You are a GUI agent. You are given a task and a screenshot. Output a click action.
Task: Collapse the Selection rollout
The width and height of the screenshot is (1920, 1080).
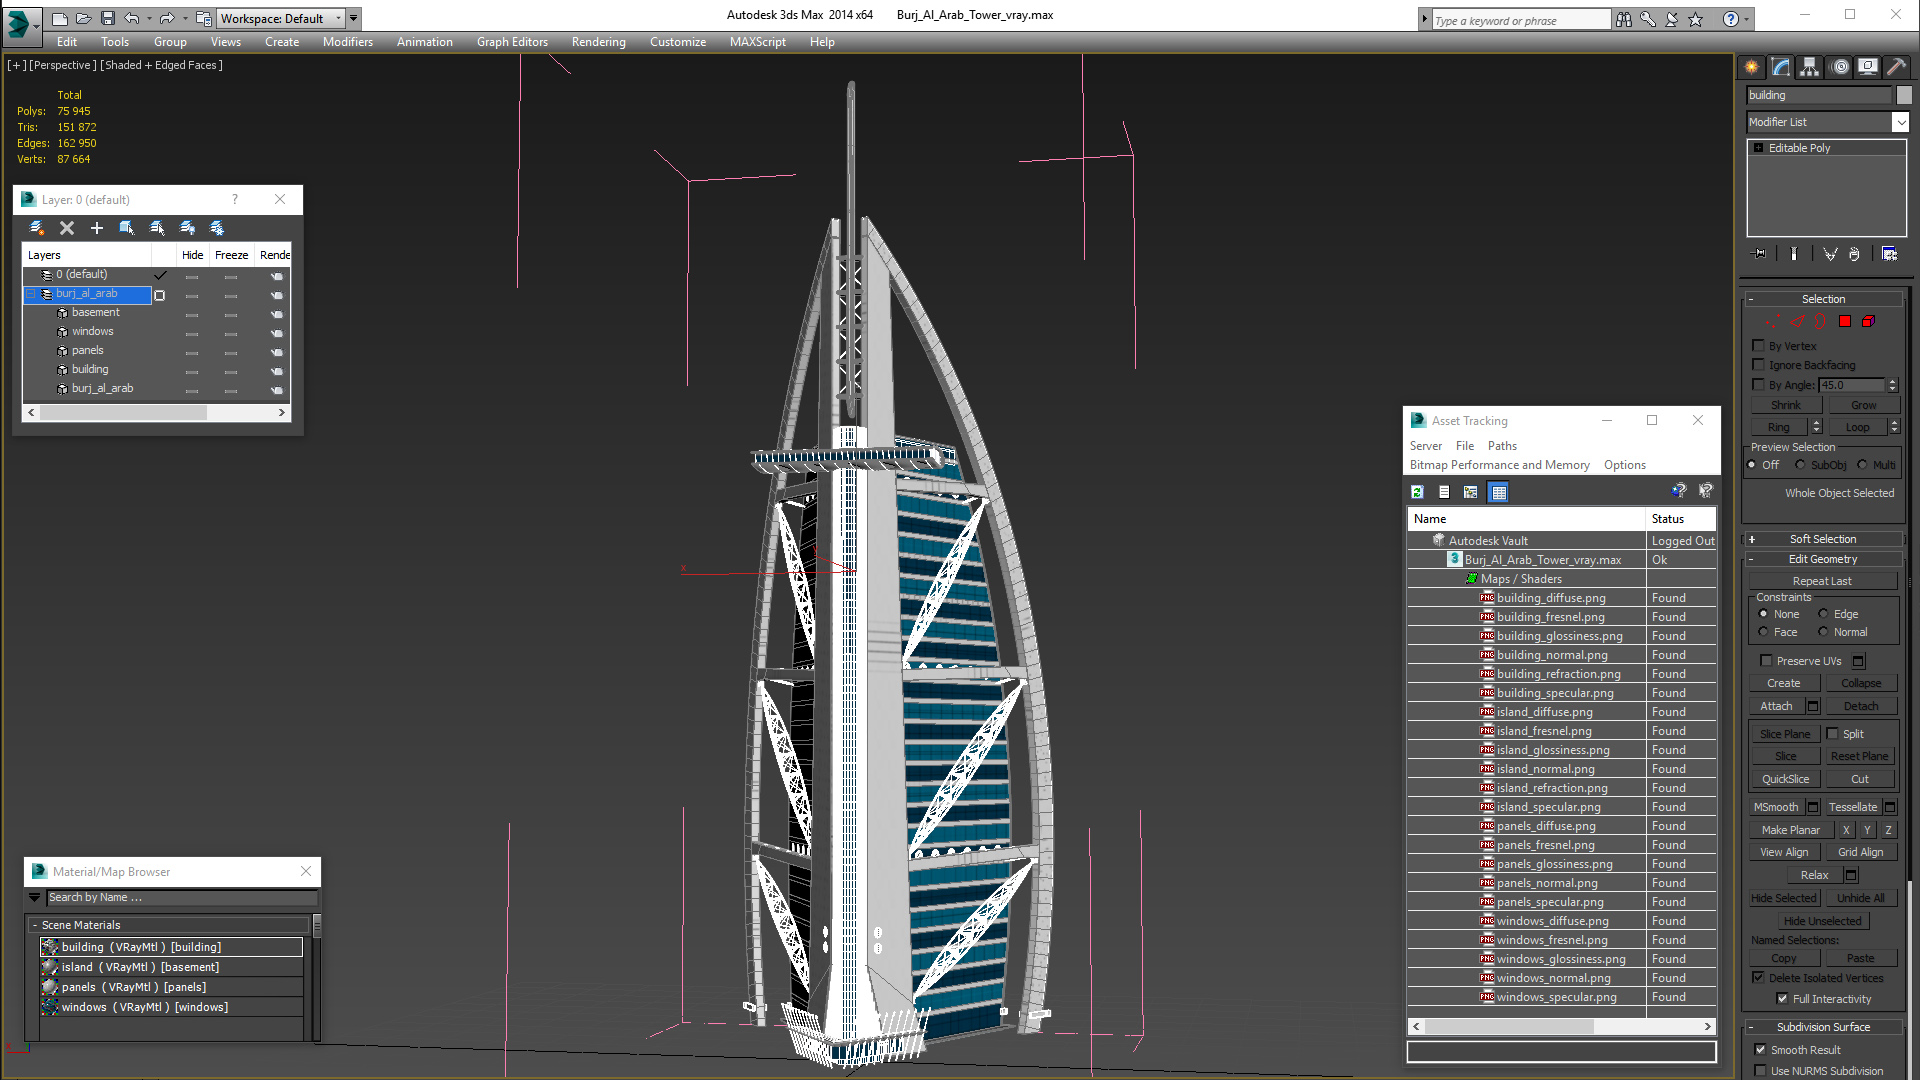tap(1824, 299)
